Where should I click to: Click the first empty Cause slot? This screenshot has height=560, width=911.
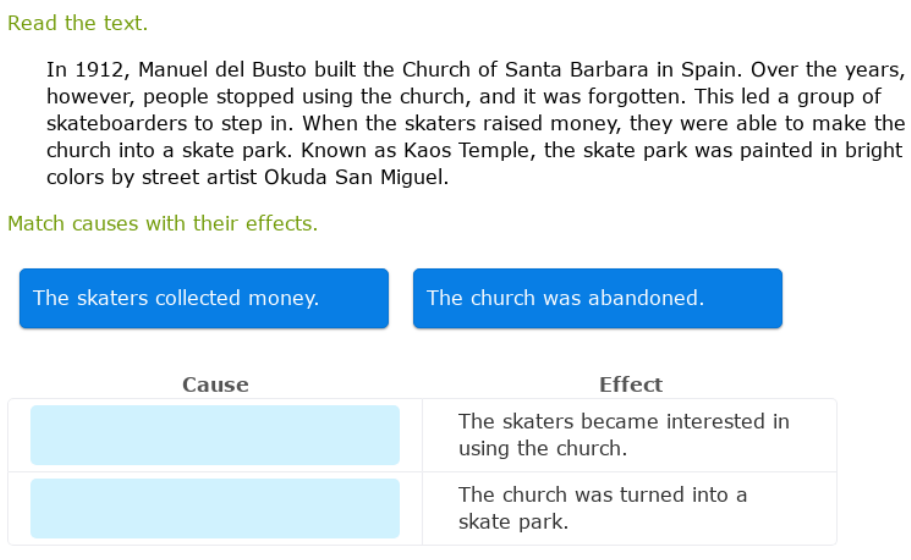point(215,435)
